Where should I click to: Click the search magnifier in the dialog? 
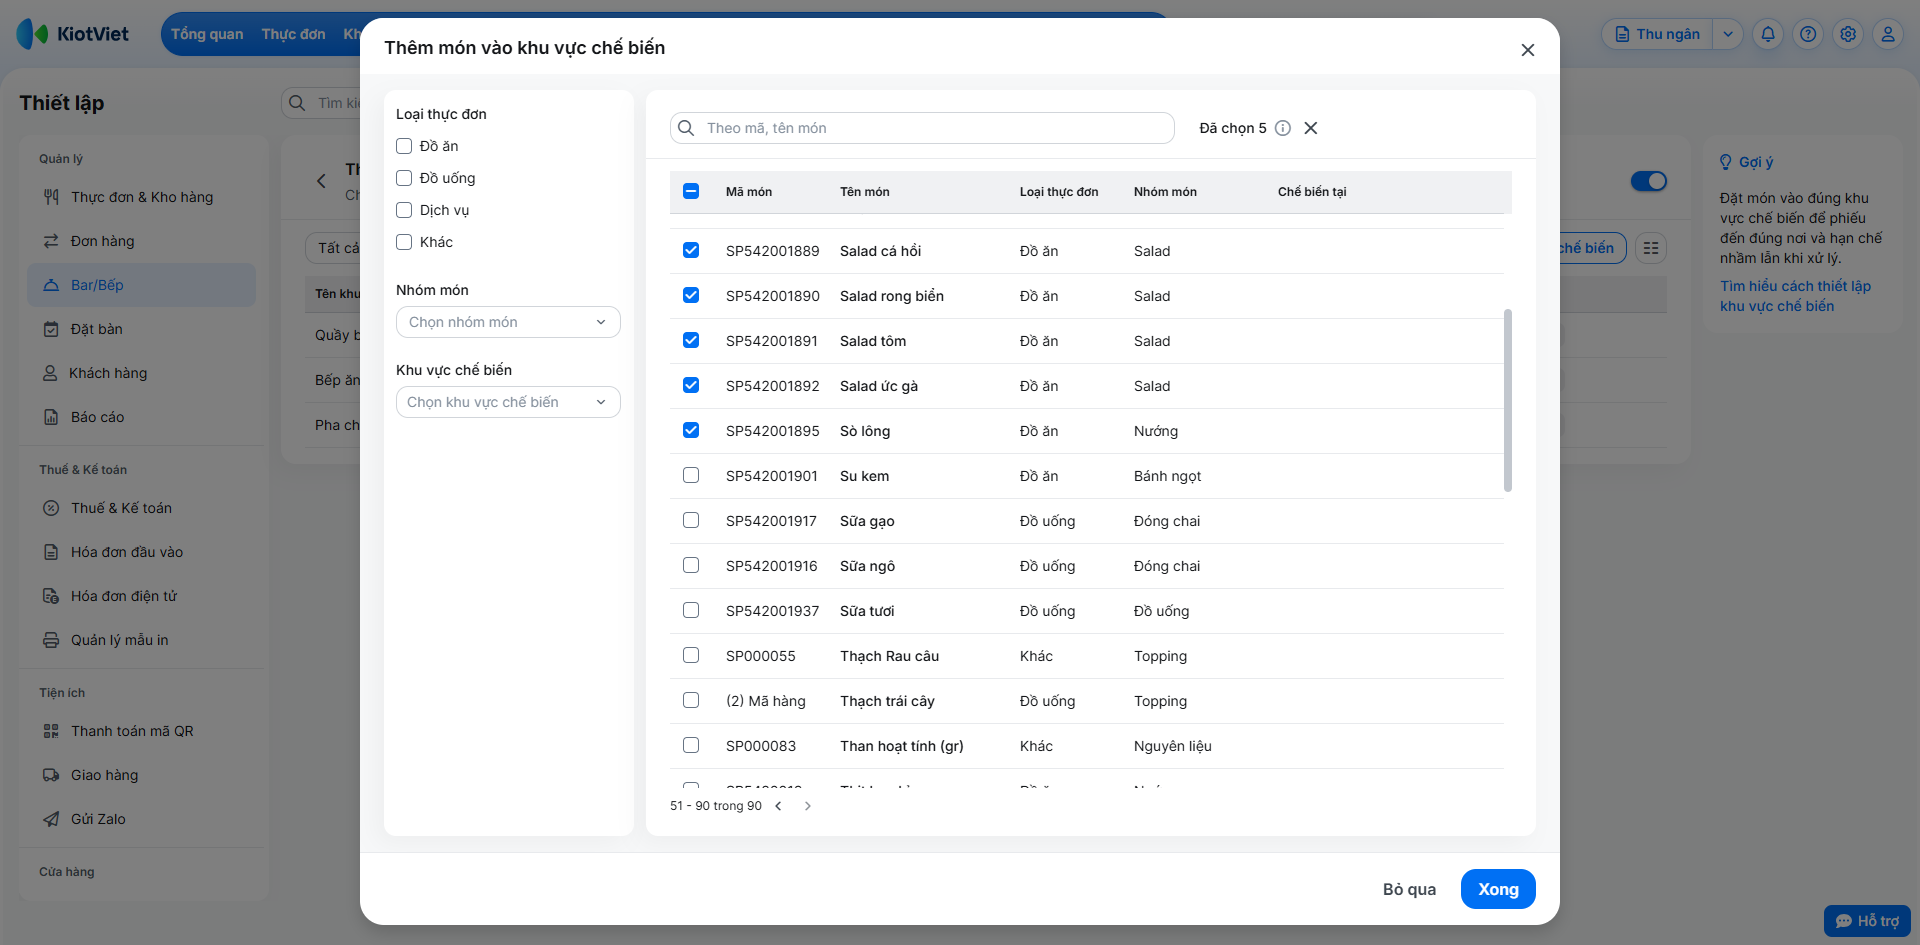click(686, 128)
